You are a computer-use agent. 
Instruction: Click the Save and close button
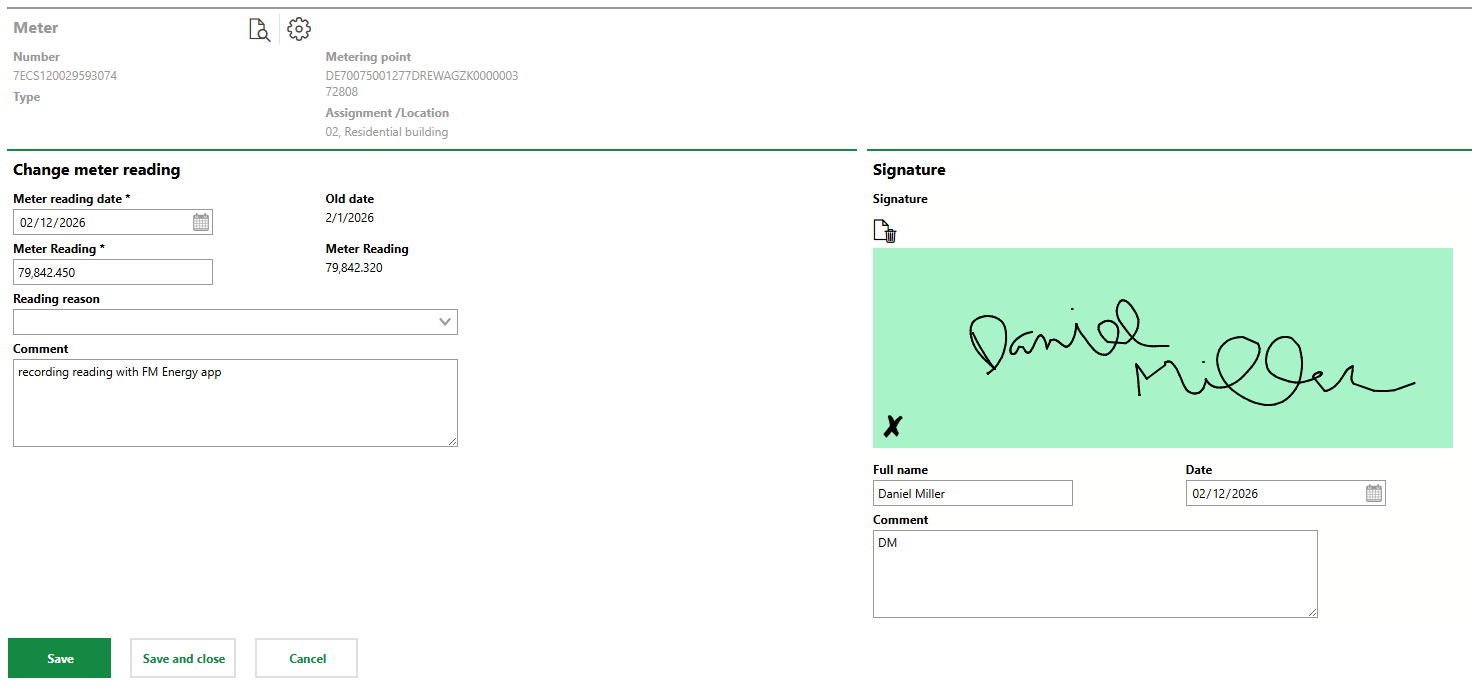(183, 659)
